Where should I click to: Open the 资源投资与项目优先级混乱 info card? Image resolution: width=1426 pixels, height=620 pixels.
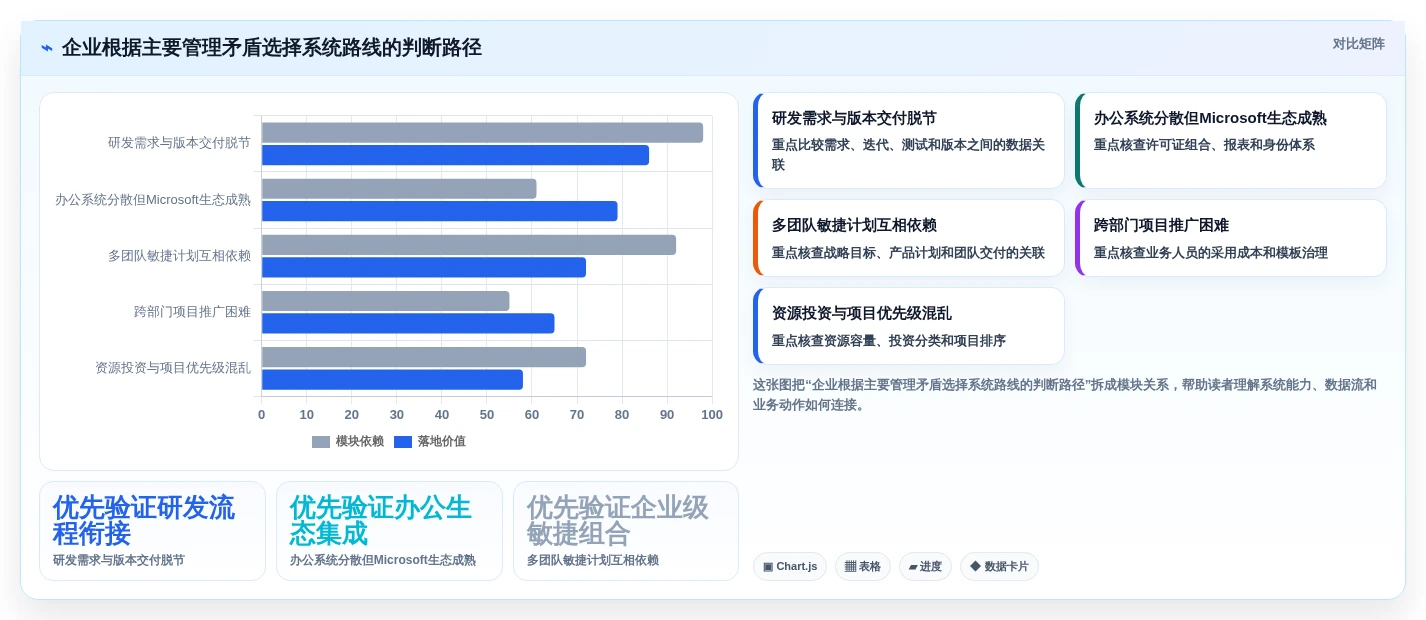(909, 326)
